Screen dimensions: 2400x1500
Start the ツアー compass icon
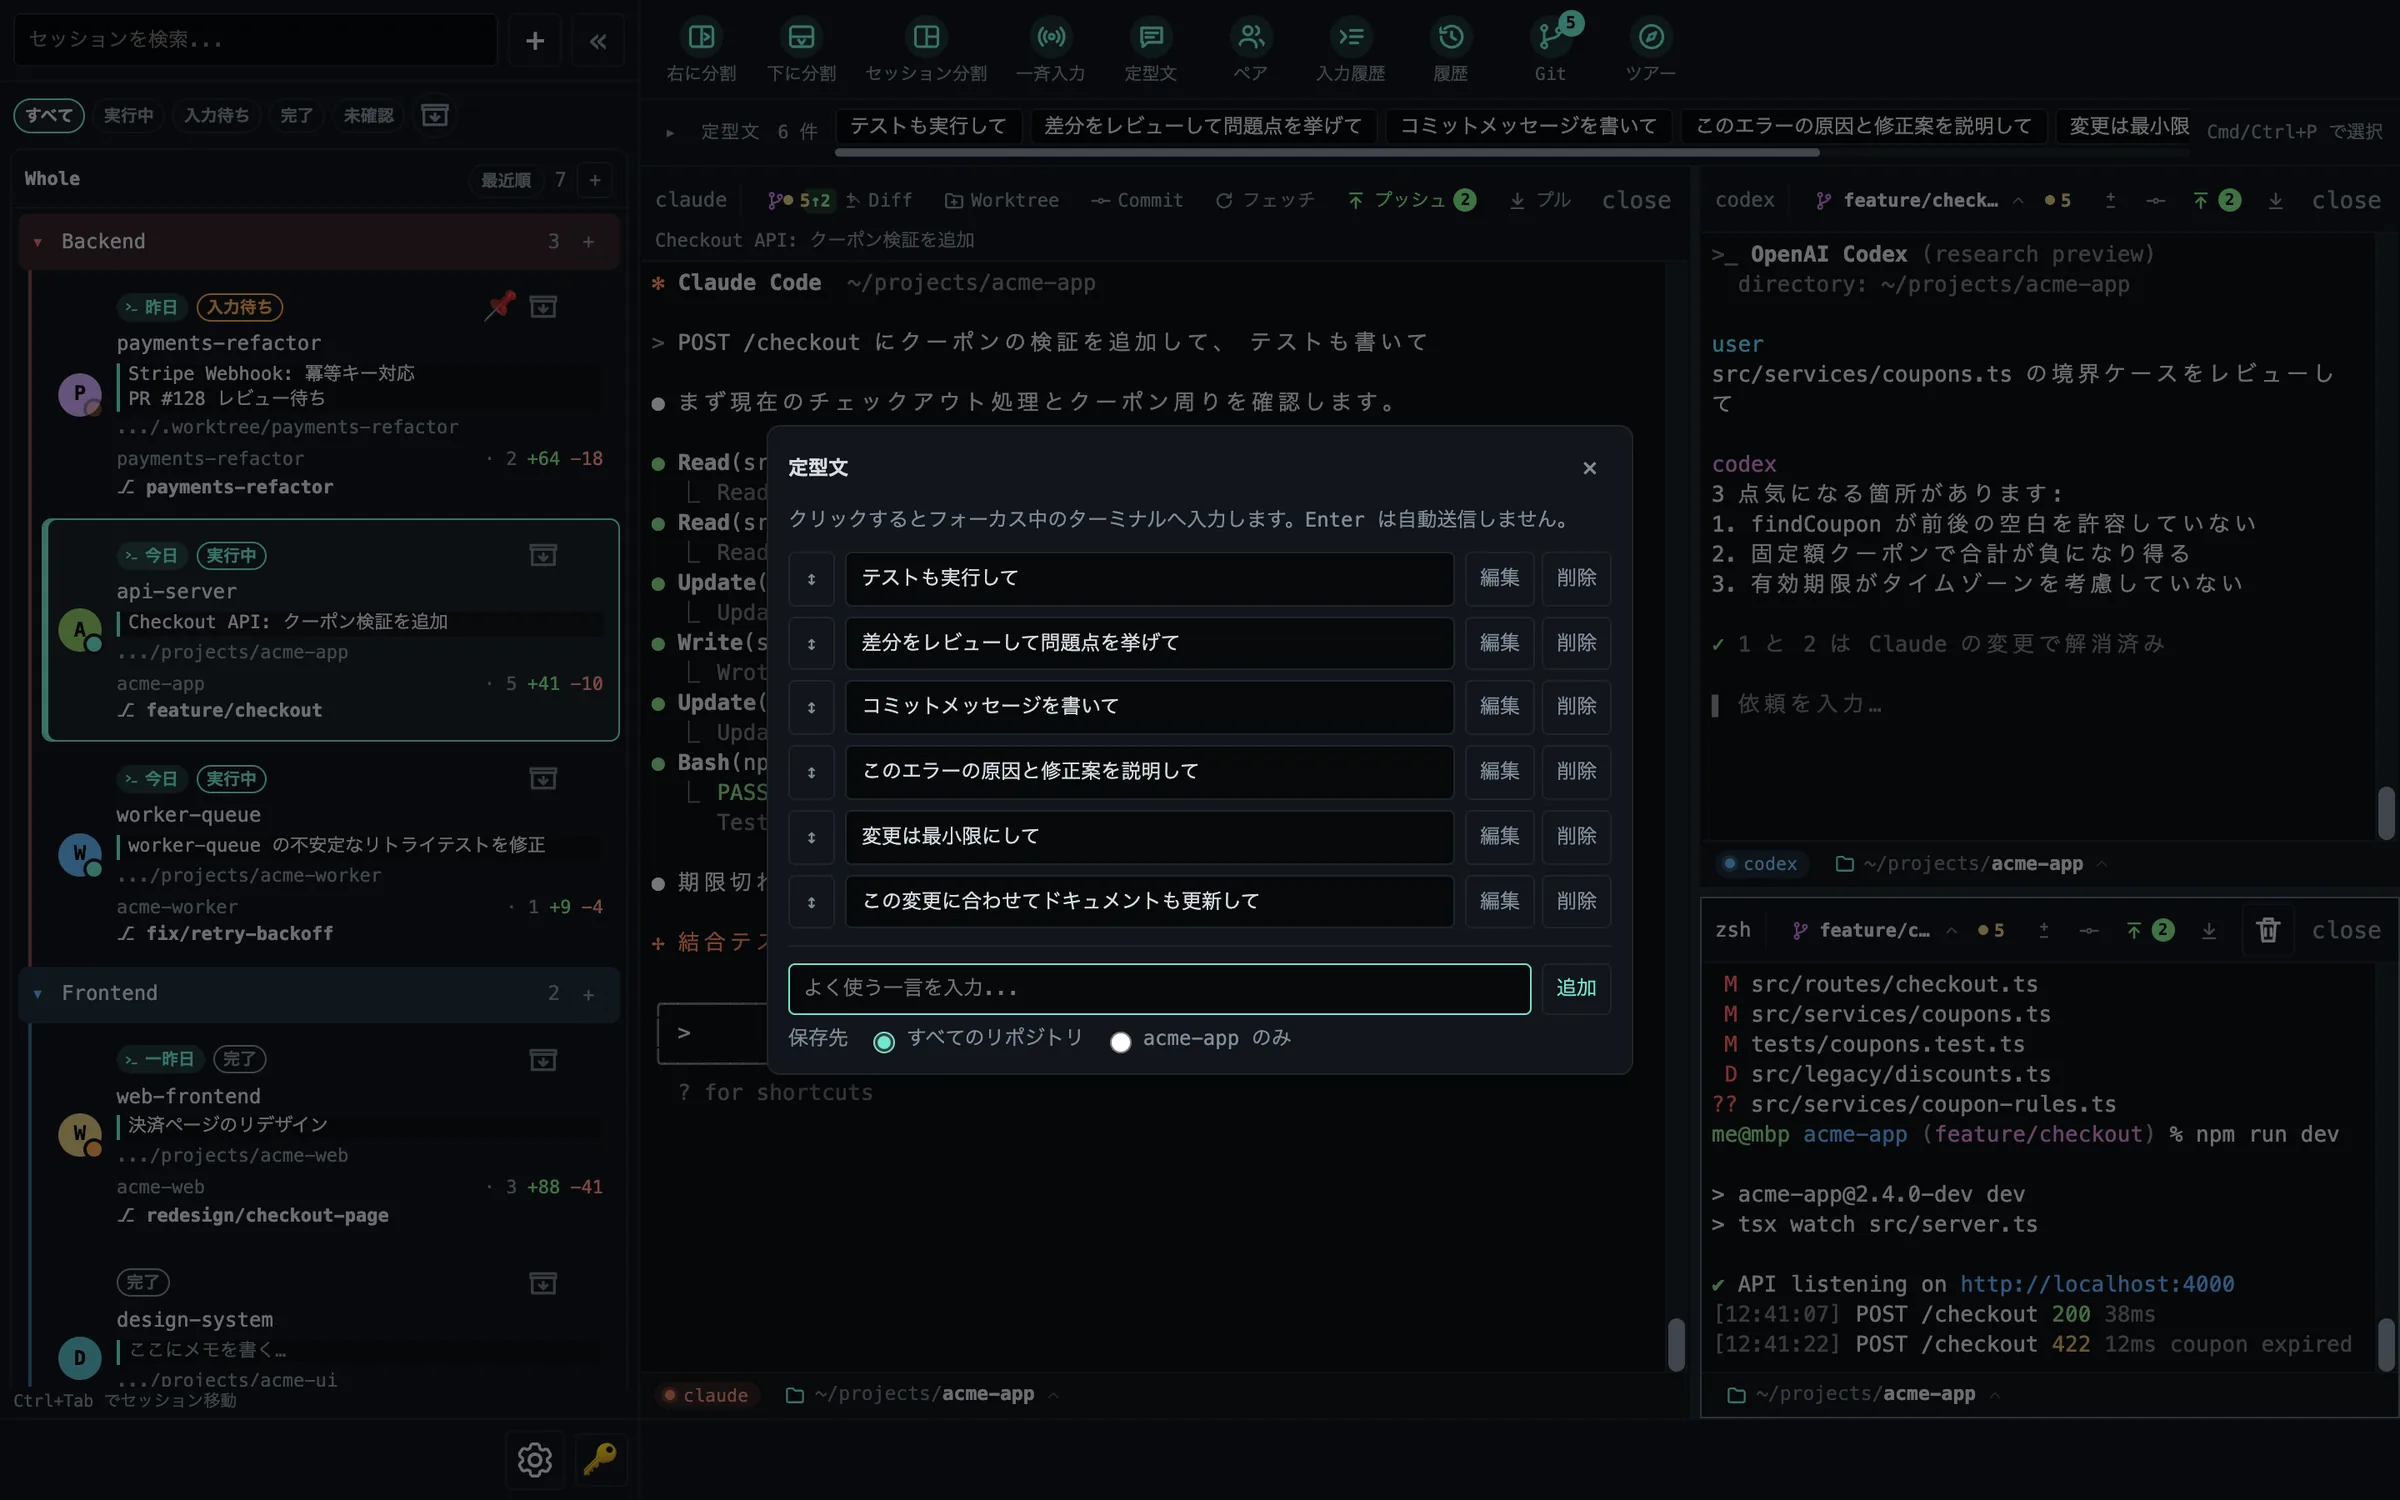pos(1650,38)
